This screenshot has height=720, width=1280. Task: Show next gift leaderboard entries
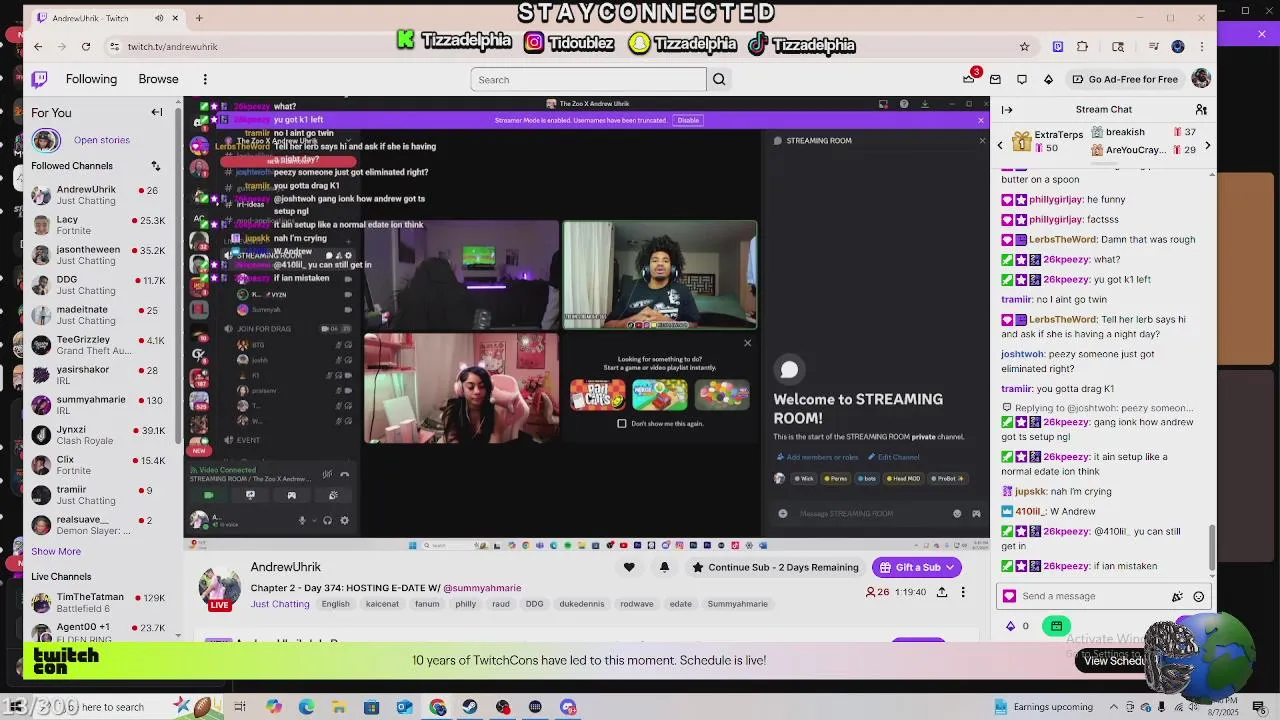1207,146
